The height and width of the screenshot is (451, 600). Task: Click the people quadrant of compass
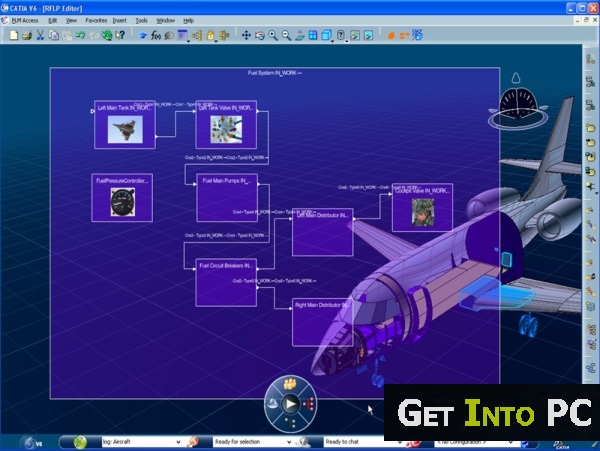[290, 384]
